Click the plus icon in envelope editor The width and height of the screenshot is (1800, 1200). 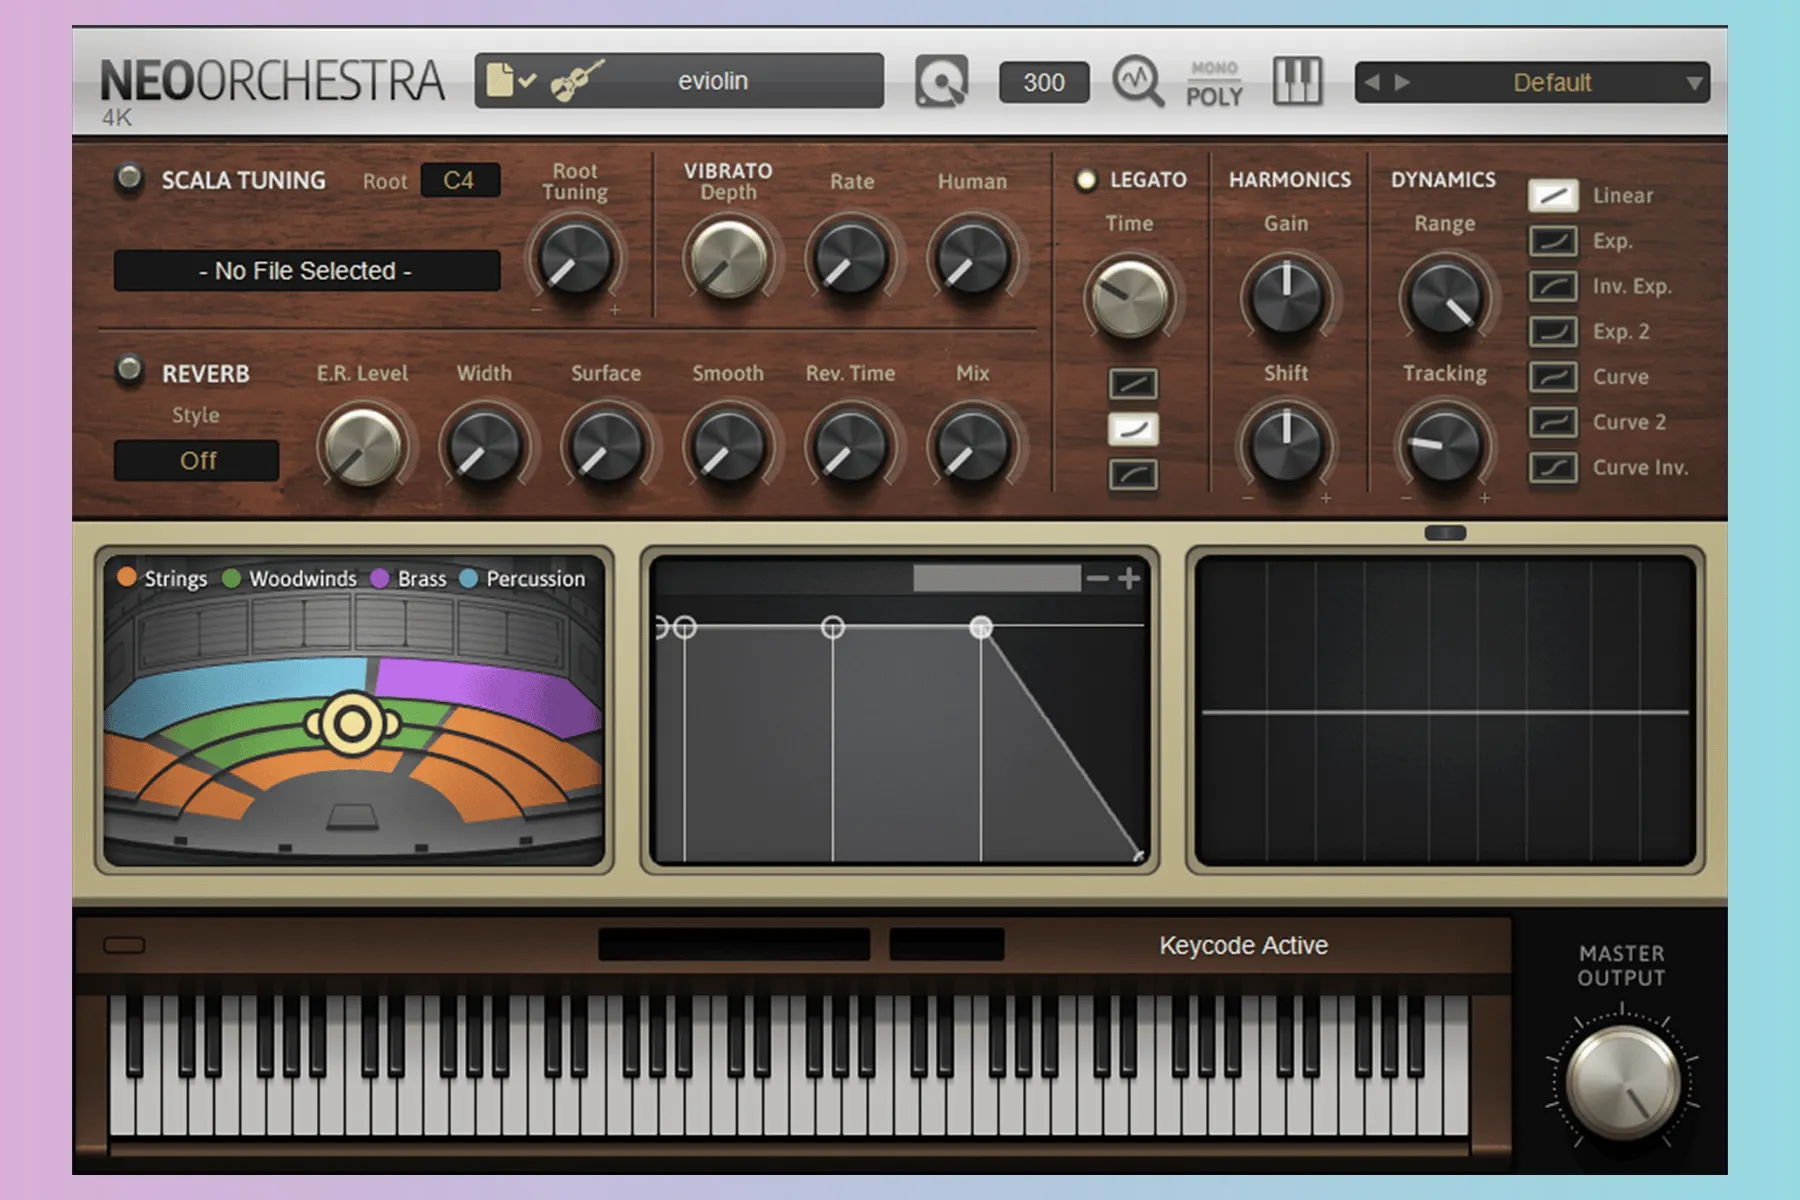point(1129,578)
